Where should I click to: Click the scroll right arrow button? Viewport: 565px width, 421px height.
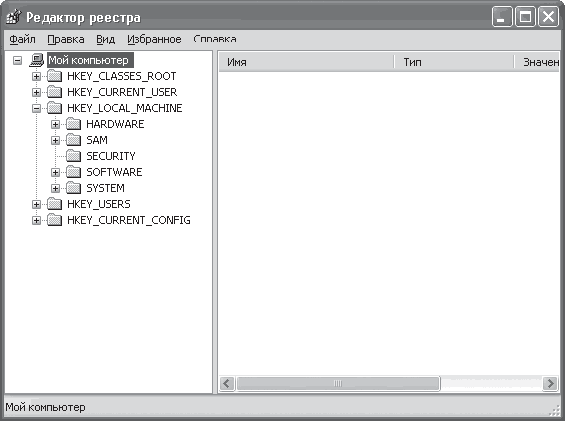(550, 383)
